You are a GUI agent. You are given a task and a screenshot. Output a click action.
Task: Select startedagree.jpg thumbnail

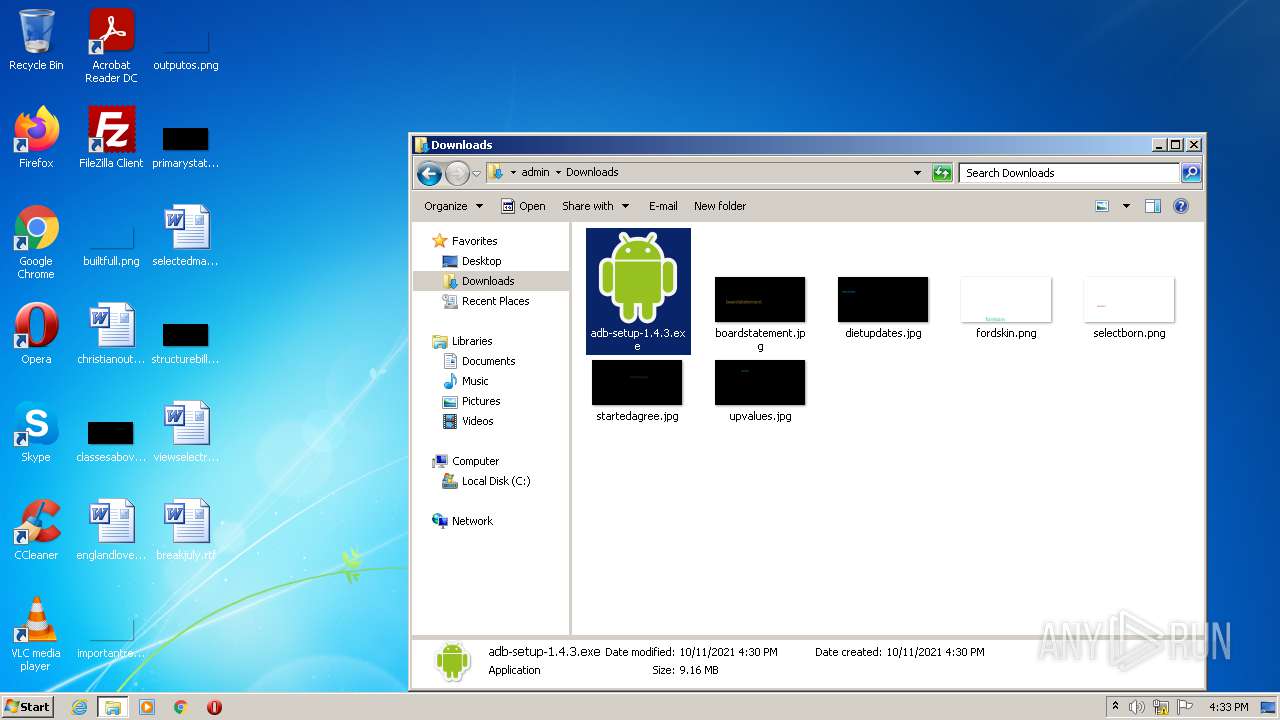[637, 391]
